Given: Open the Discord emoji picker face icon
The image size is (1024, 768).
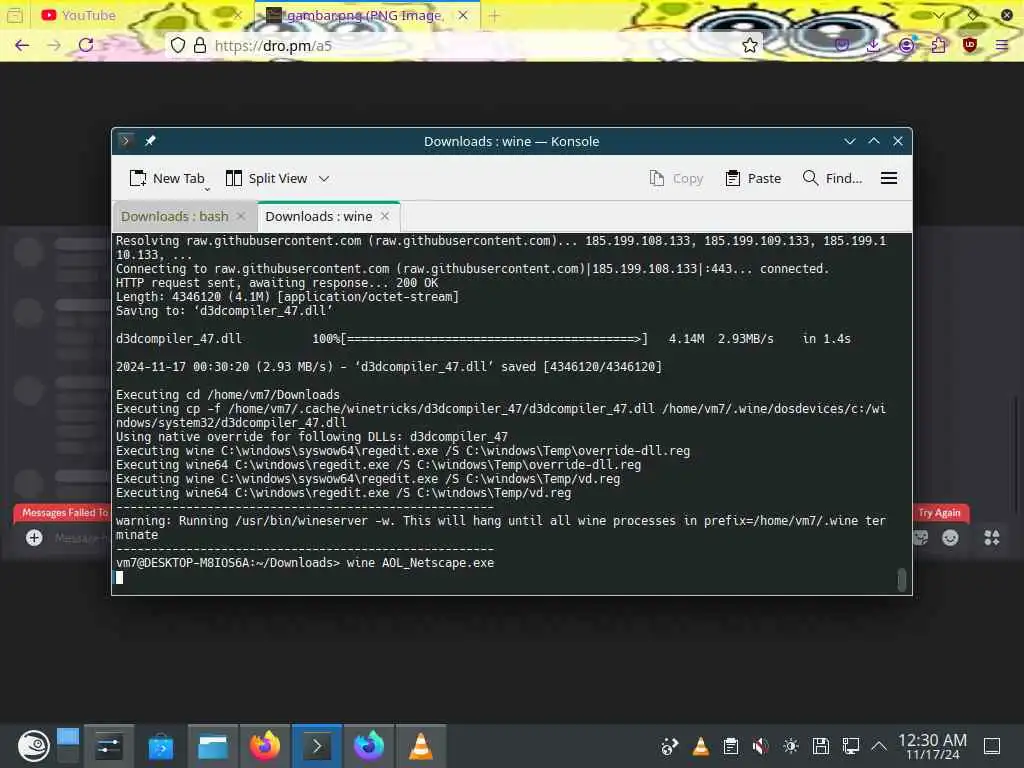Looking at the screenshot, I should click(950, 537).
